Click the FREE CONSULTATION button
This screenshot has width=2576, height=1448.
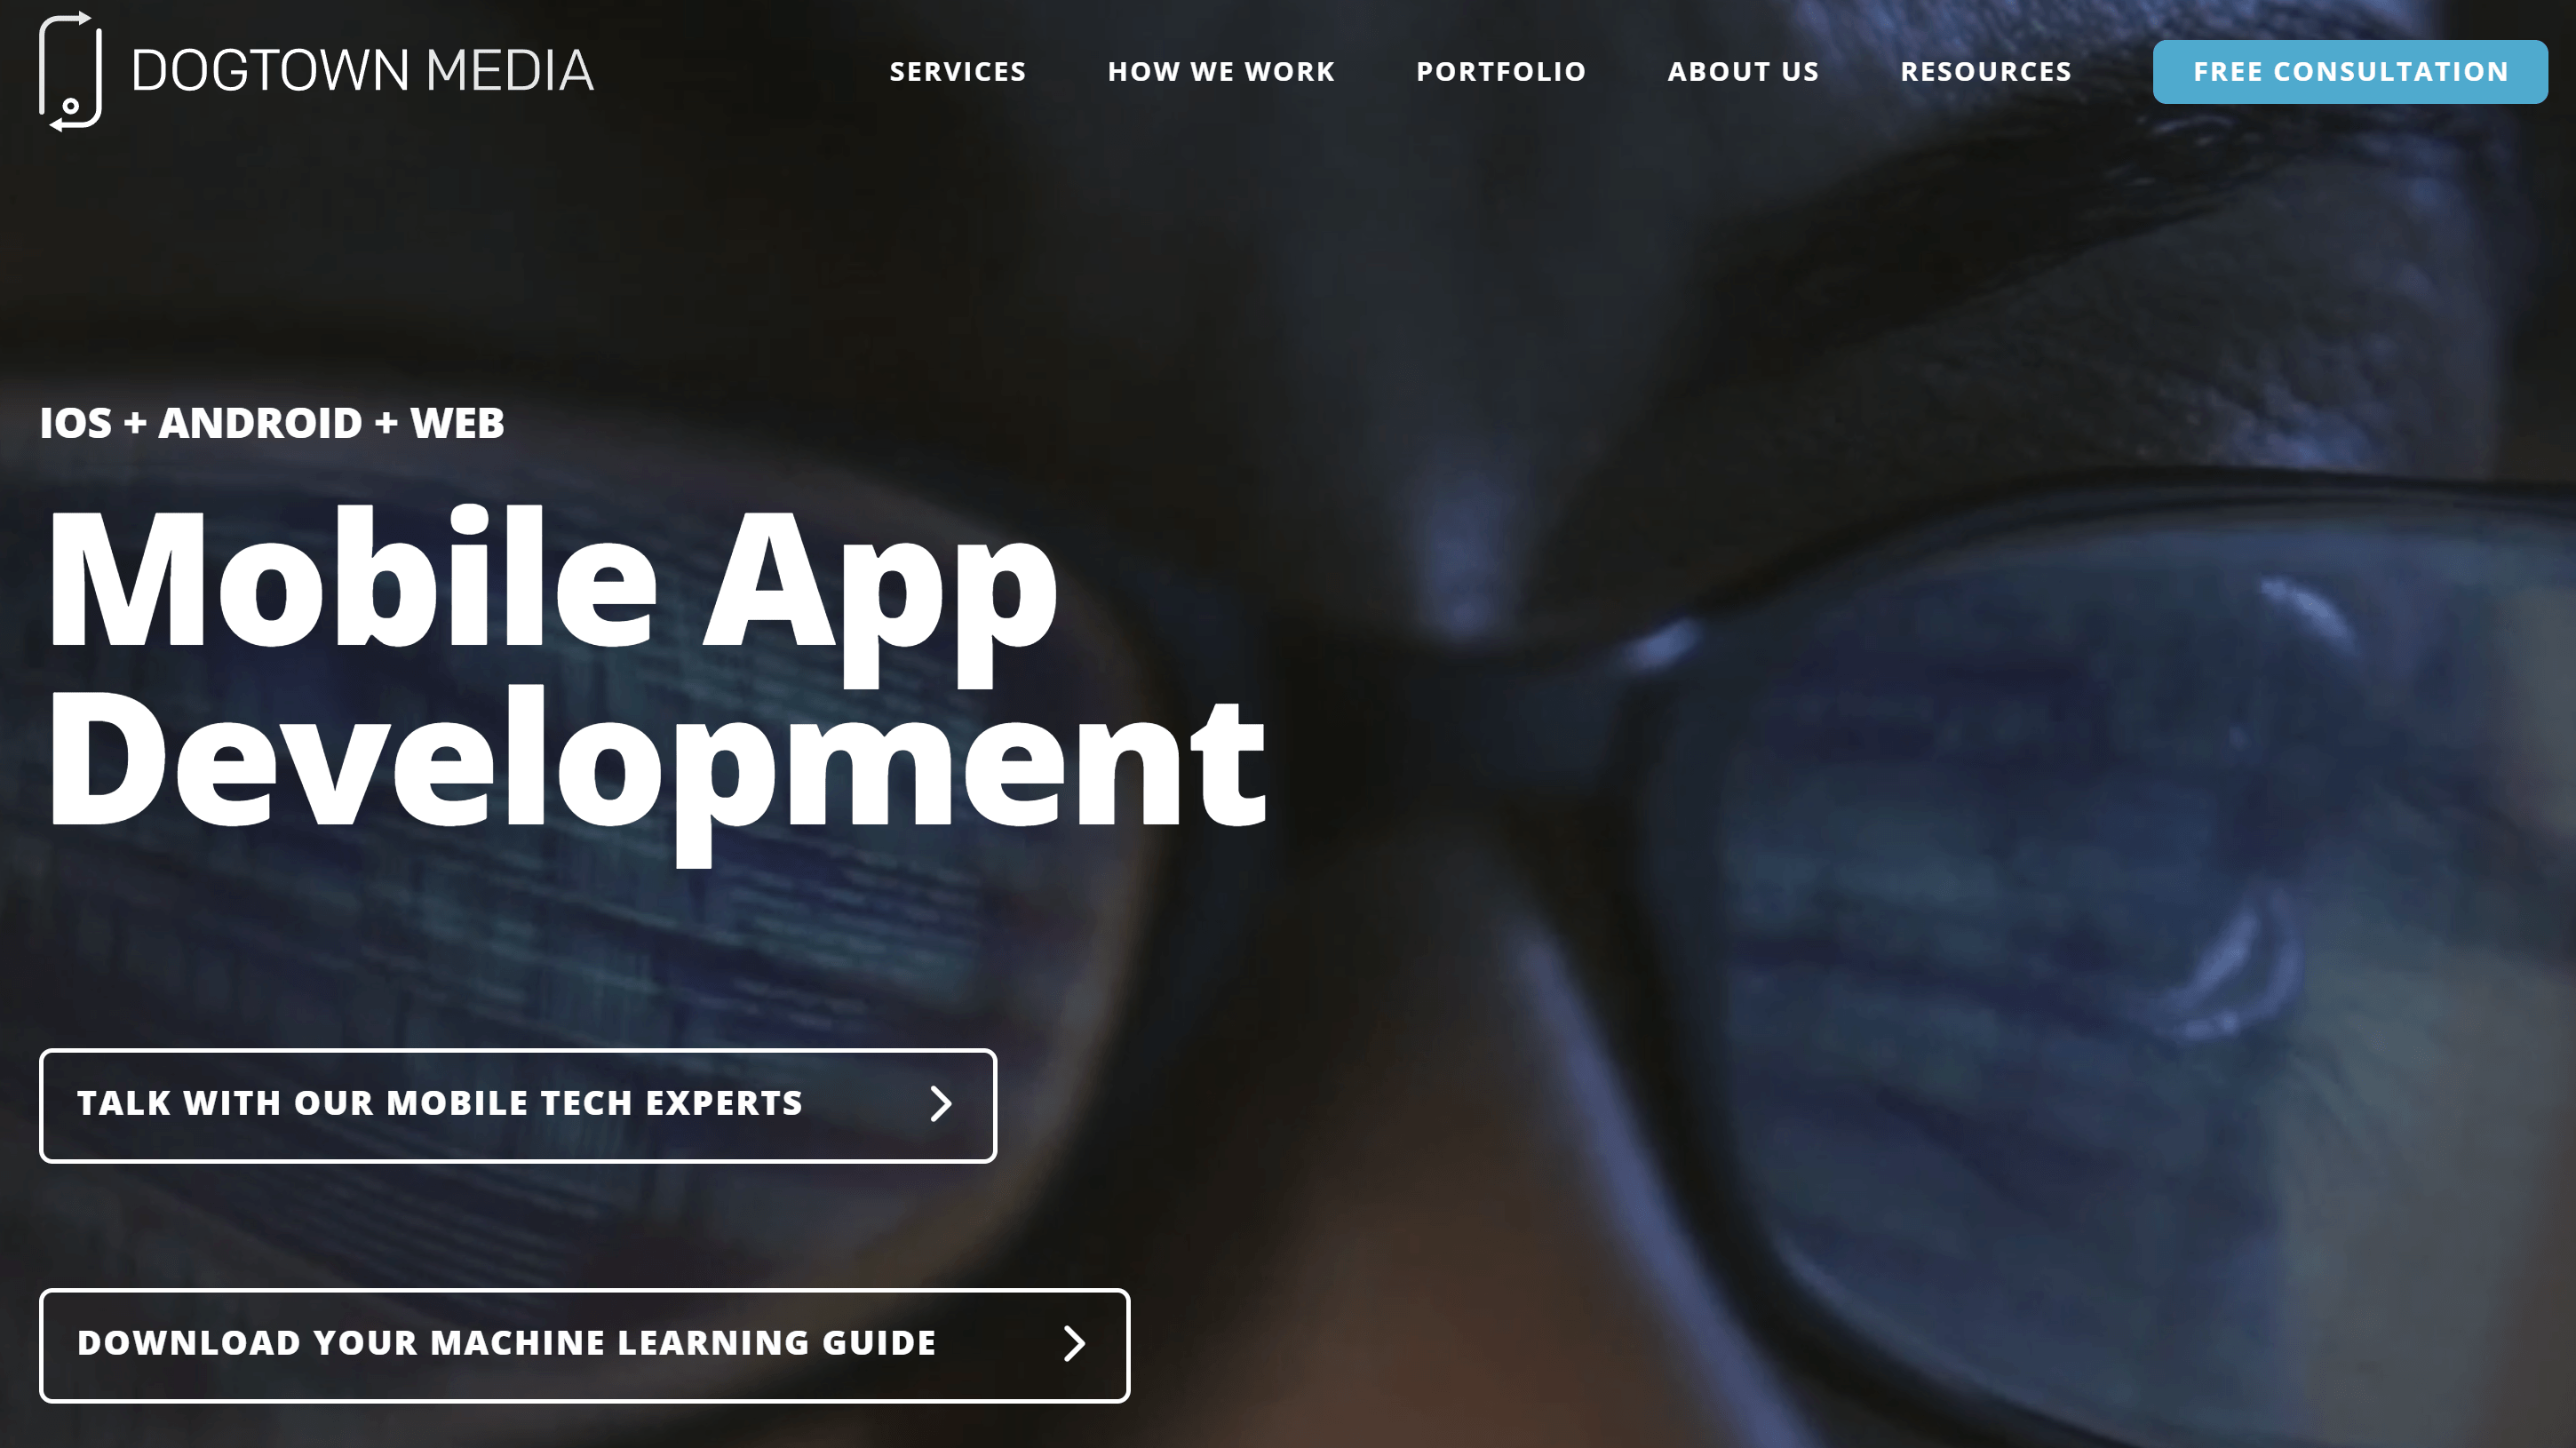pyautogui.click(x=2349, y=71)
